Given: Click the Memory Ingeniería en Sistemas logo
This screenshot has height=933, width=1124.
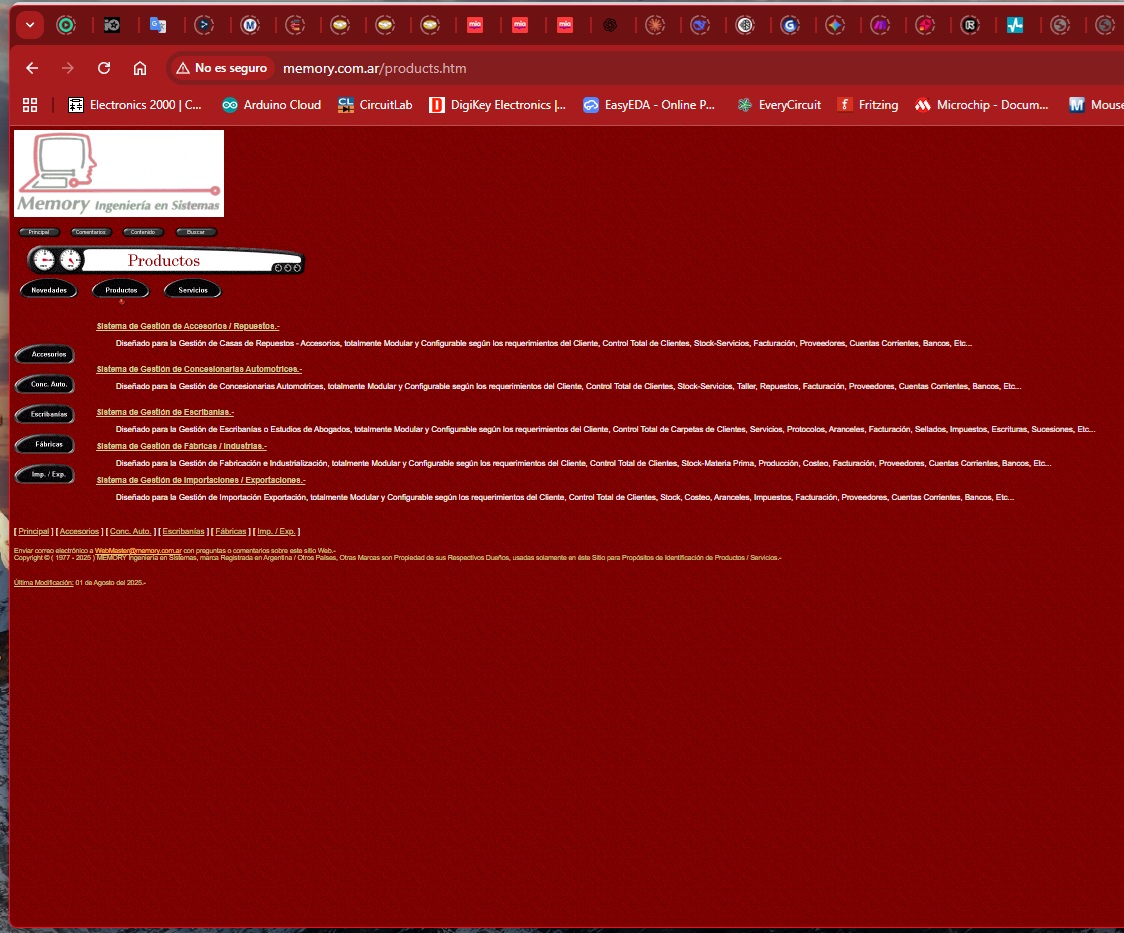Looking at the screenshot, I should coord(118,172).
